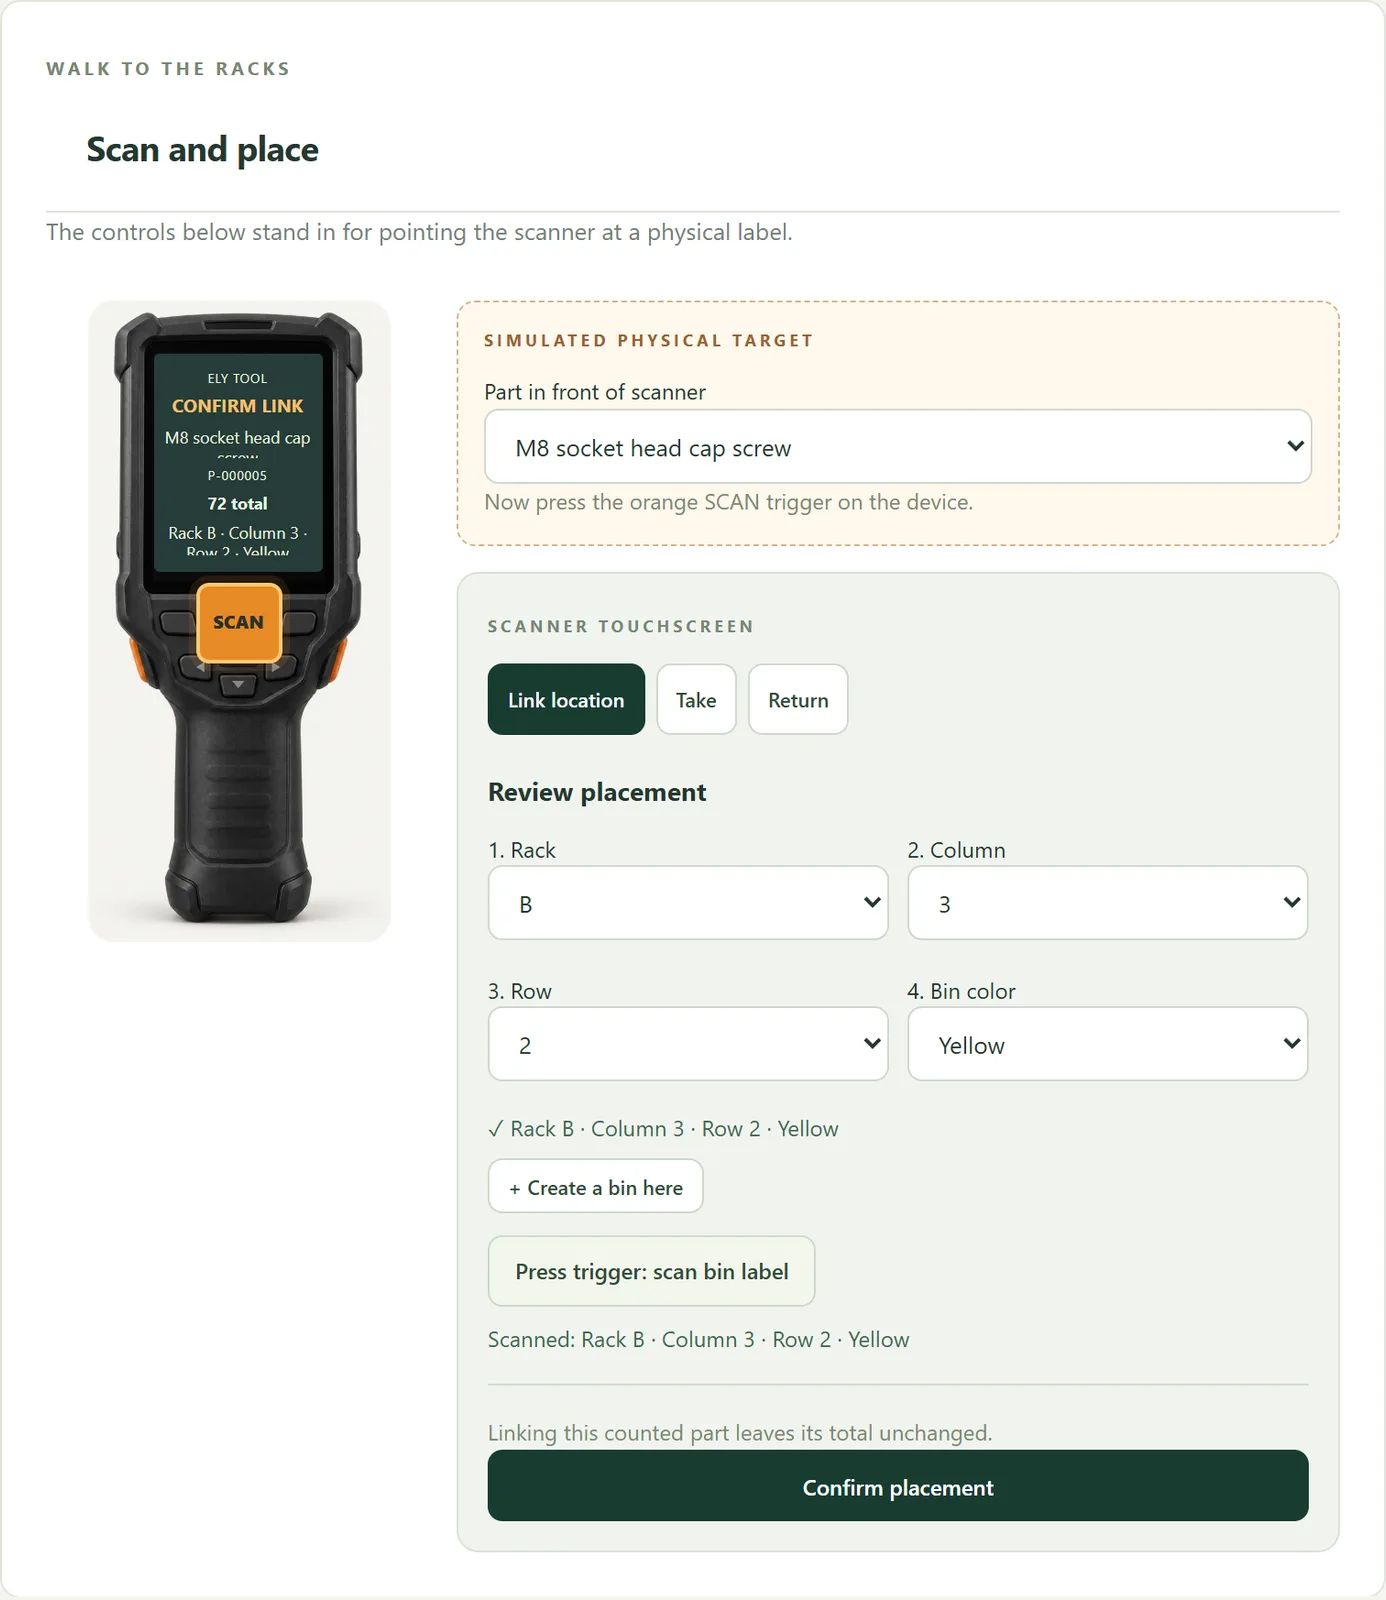Click the P-000005 part number on scanner
The height and width of the screenshot is (1600, 1386).
coord(238,476)
